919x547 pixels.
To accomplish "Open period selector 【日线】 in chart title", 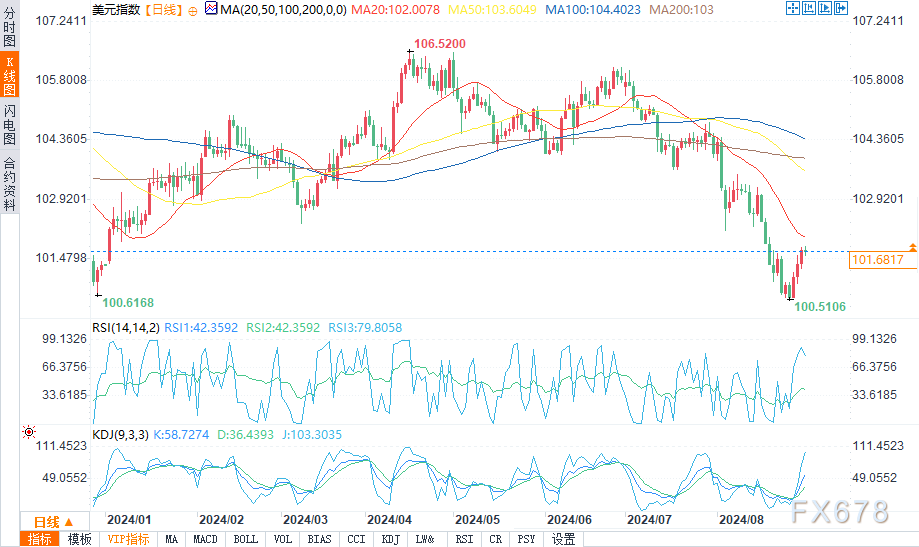I will coord(161,9).
